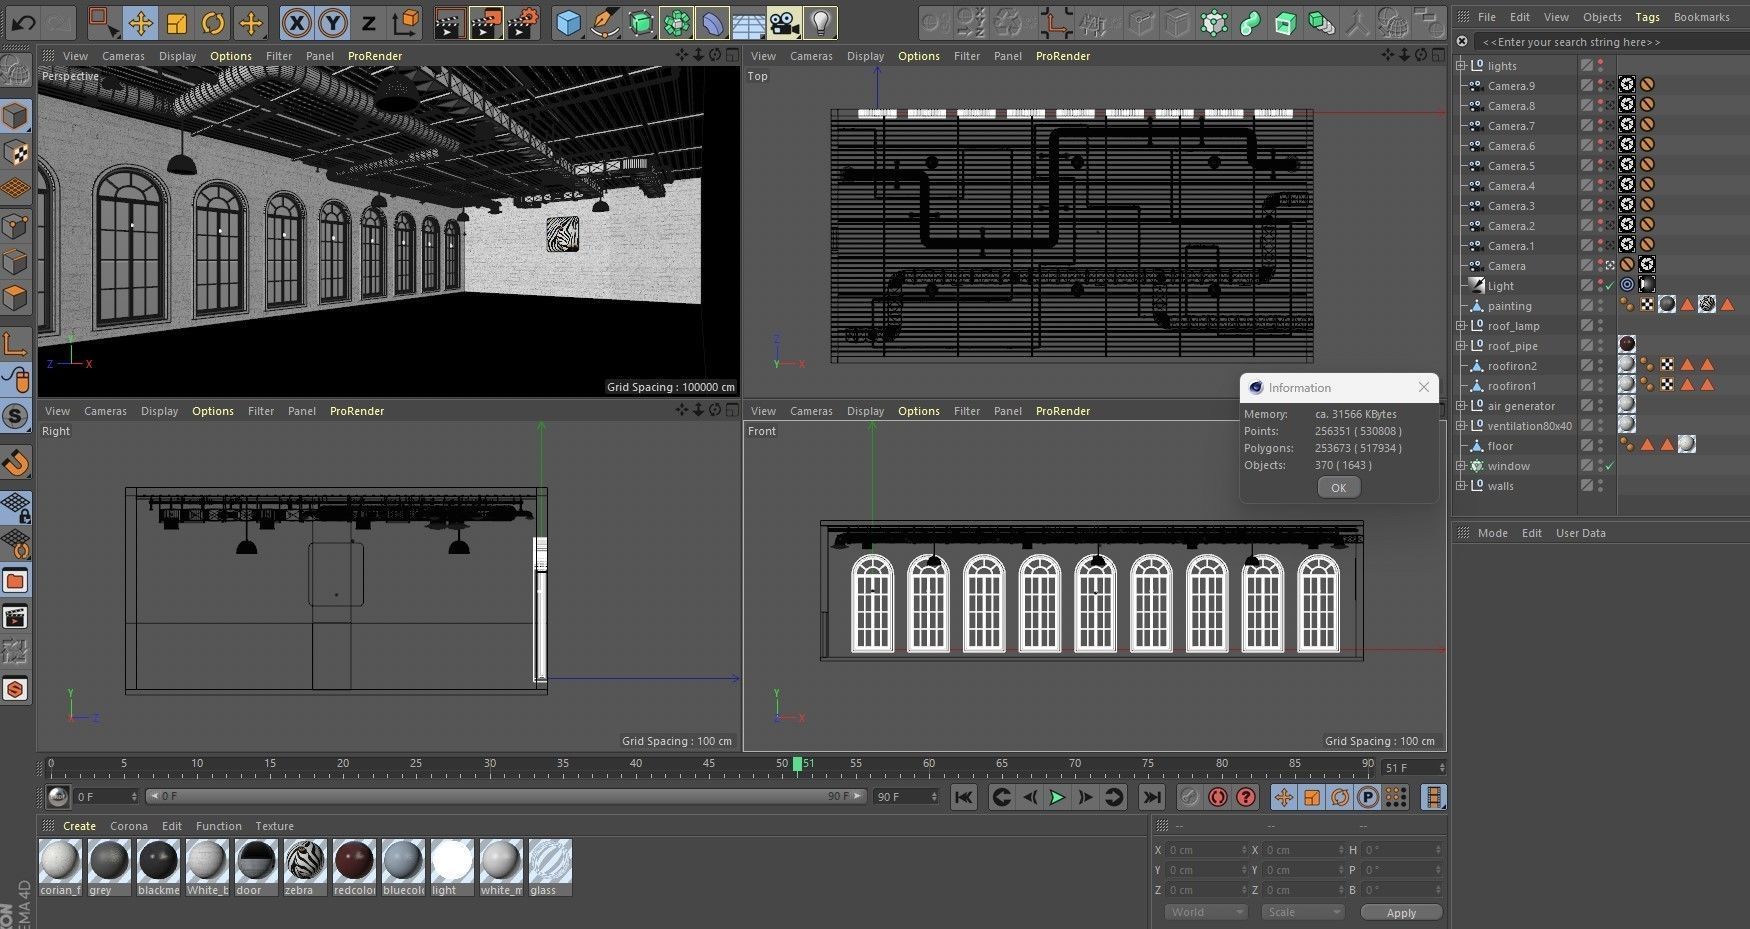Click OK in the Information dialog
The width and height of the screenshot is (1750, 929).
click(x=1338, y=488)
